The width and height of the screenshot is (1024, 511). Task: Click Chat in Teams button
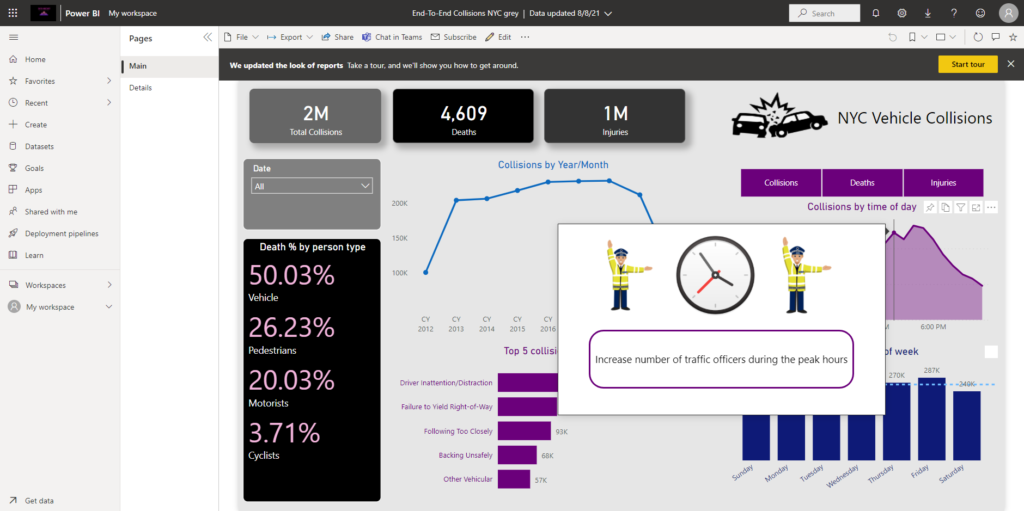click(x=392, y=37)
